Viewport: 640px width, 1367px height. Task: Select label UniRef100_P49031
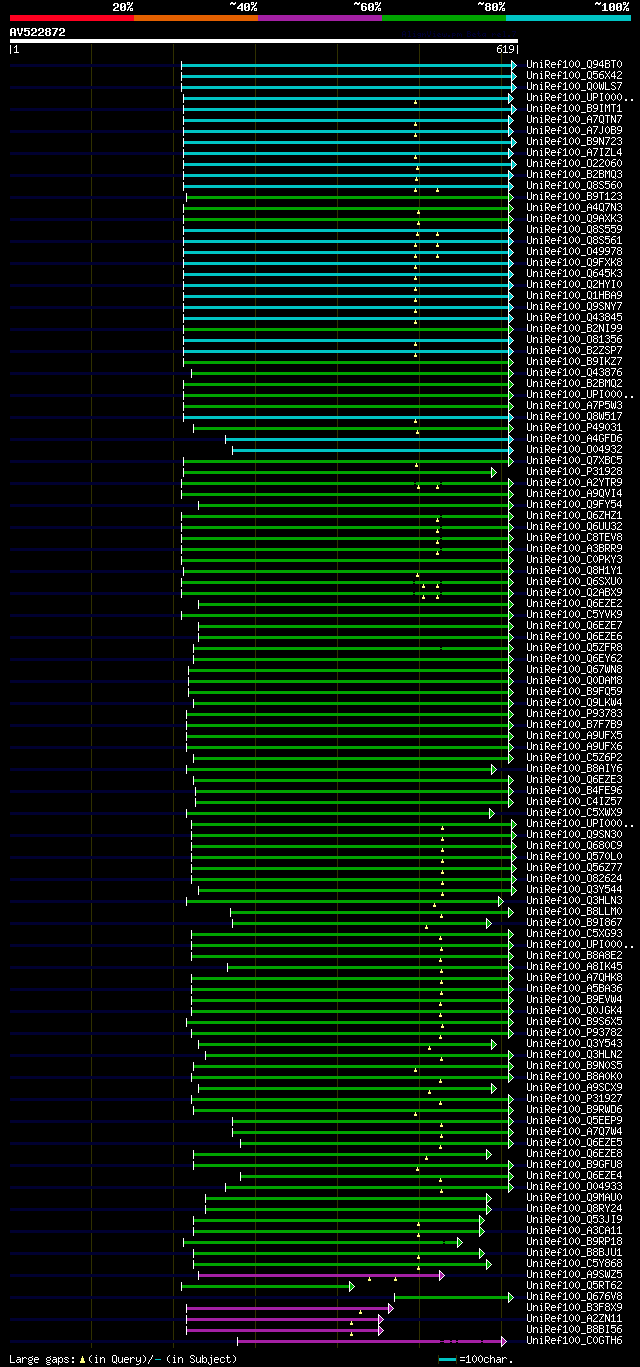(574, 428)
